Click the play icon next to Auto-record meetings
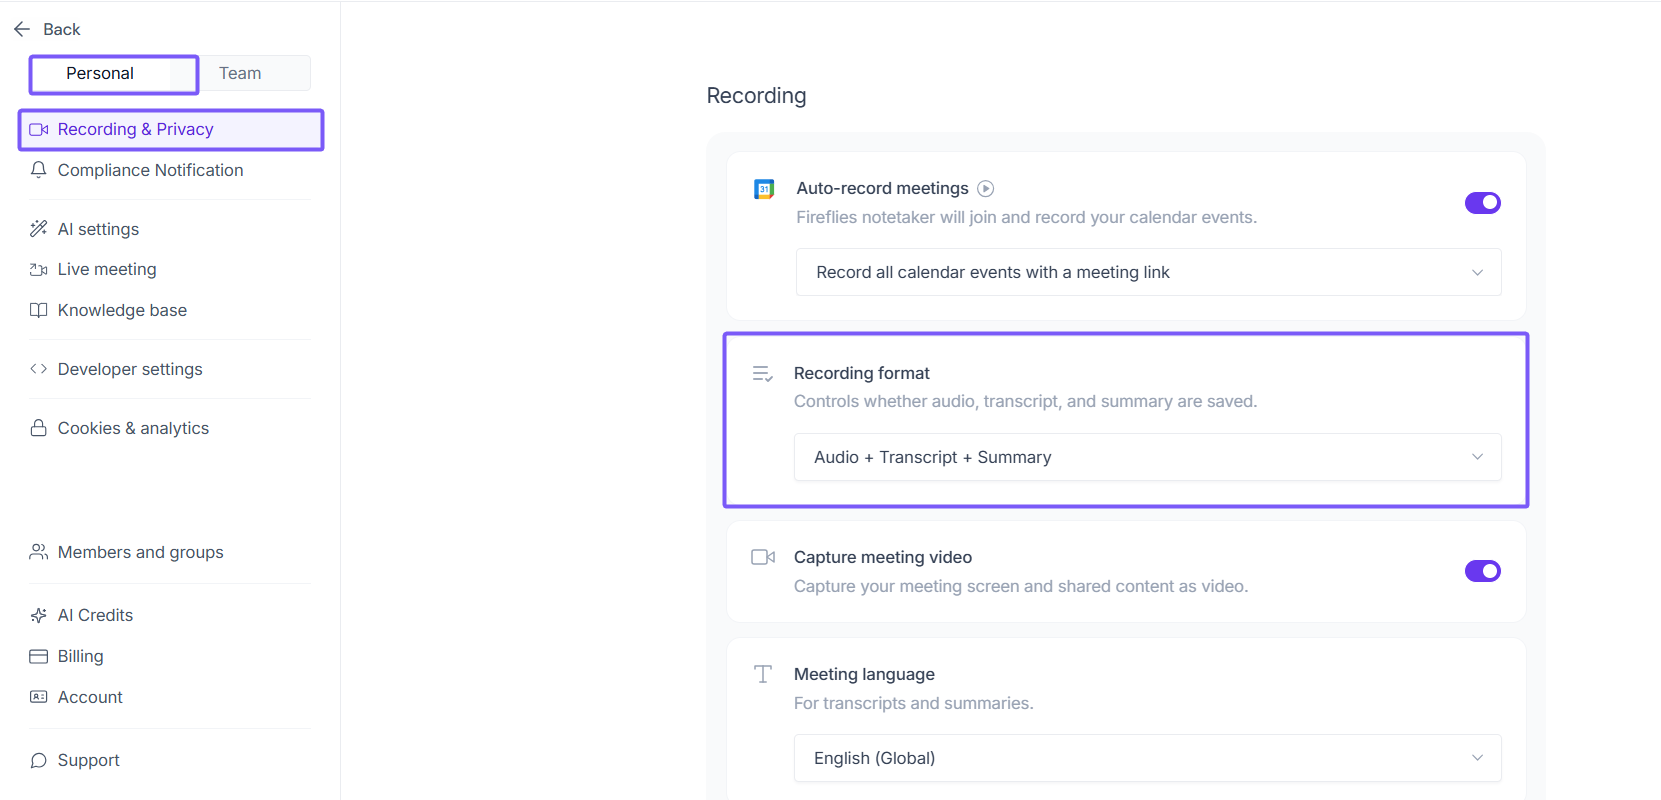The height and width of the screenshot is (800, 1661). pyautogui.click(x=985, y=188)
